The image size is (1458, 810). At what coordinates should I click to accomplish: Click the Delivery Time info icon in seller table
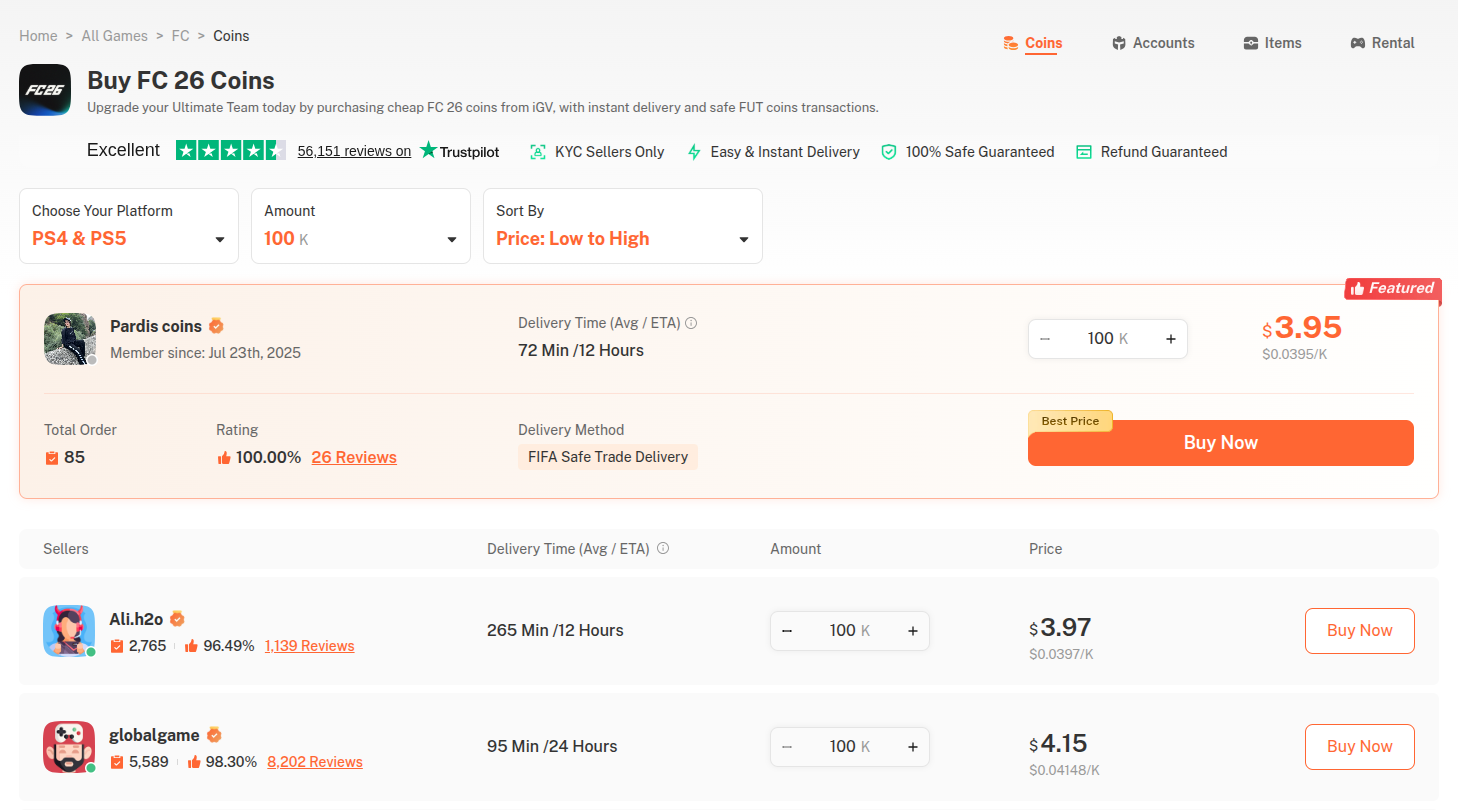(663, 548)
